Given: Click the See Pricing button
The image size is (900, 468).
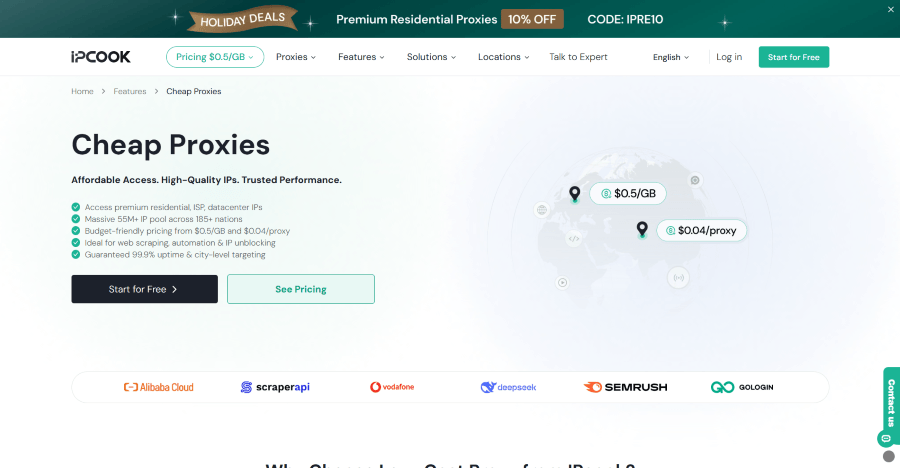Looking at the screenshot, I should (x=300, y=289).
